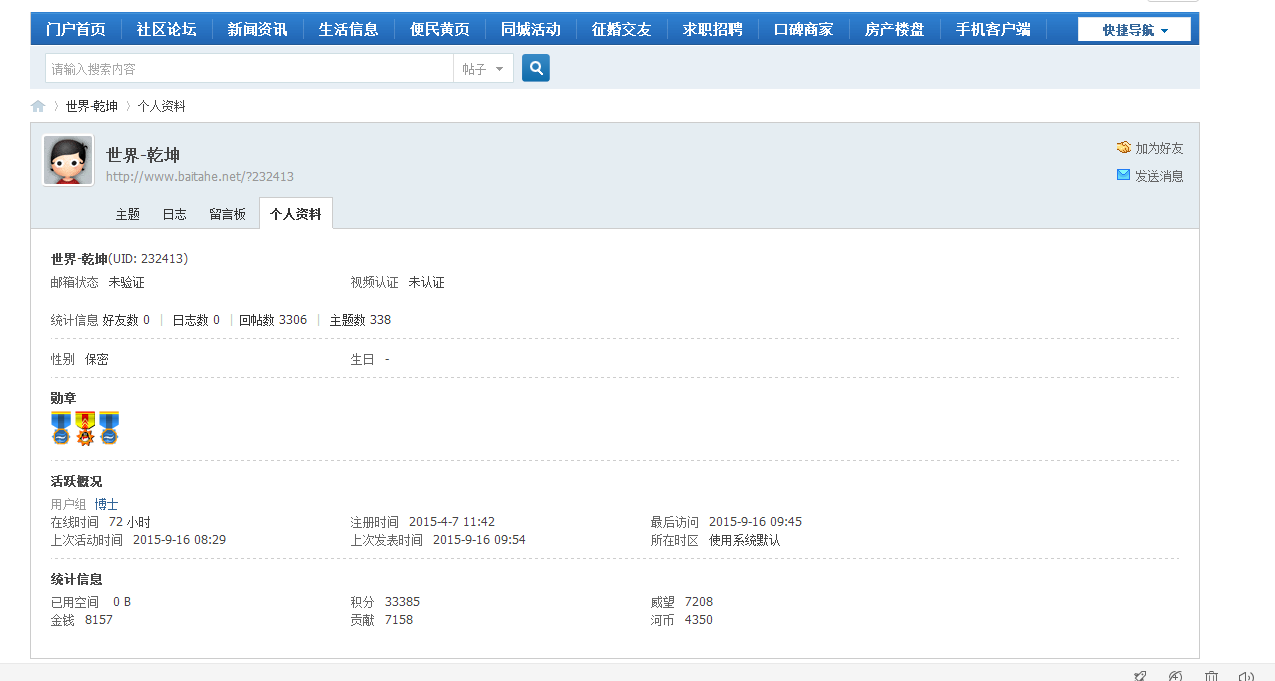Click the 保密 gender value

96,359
